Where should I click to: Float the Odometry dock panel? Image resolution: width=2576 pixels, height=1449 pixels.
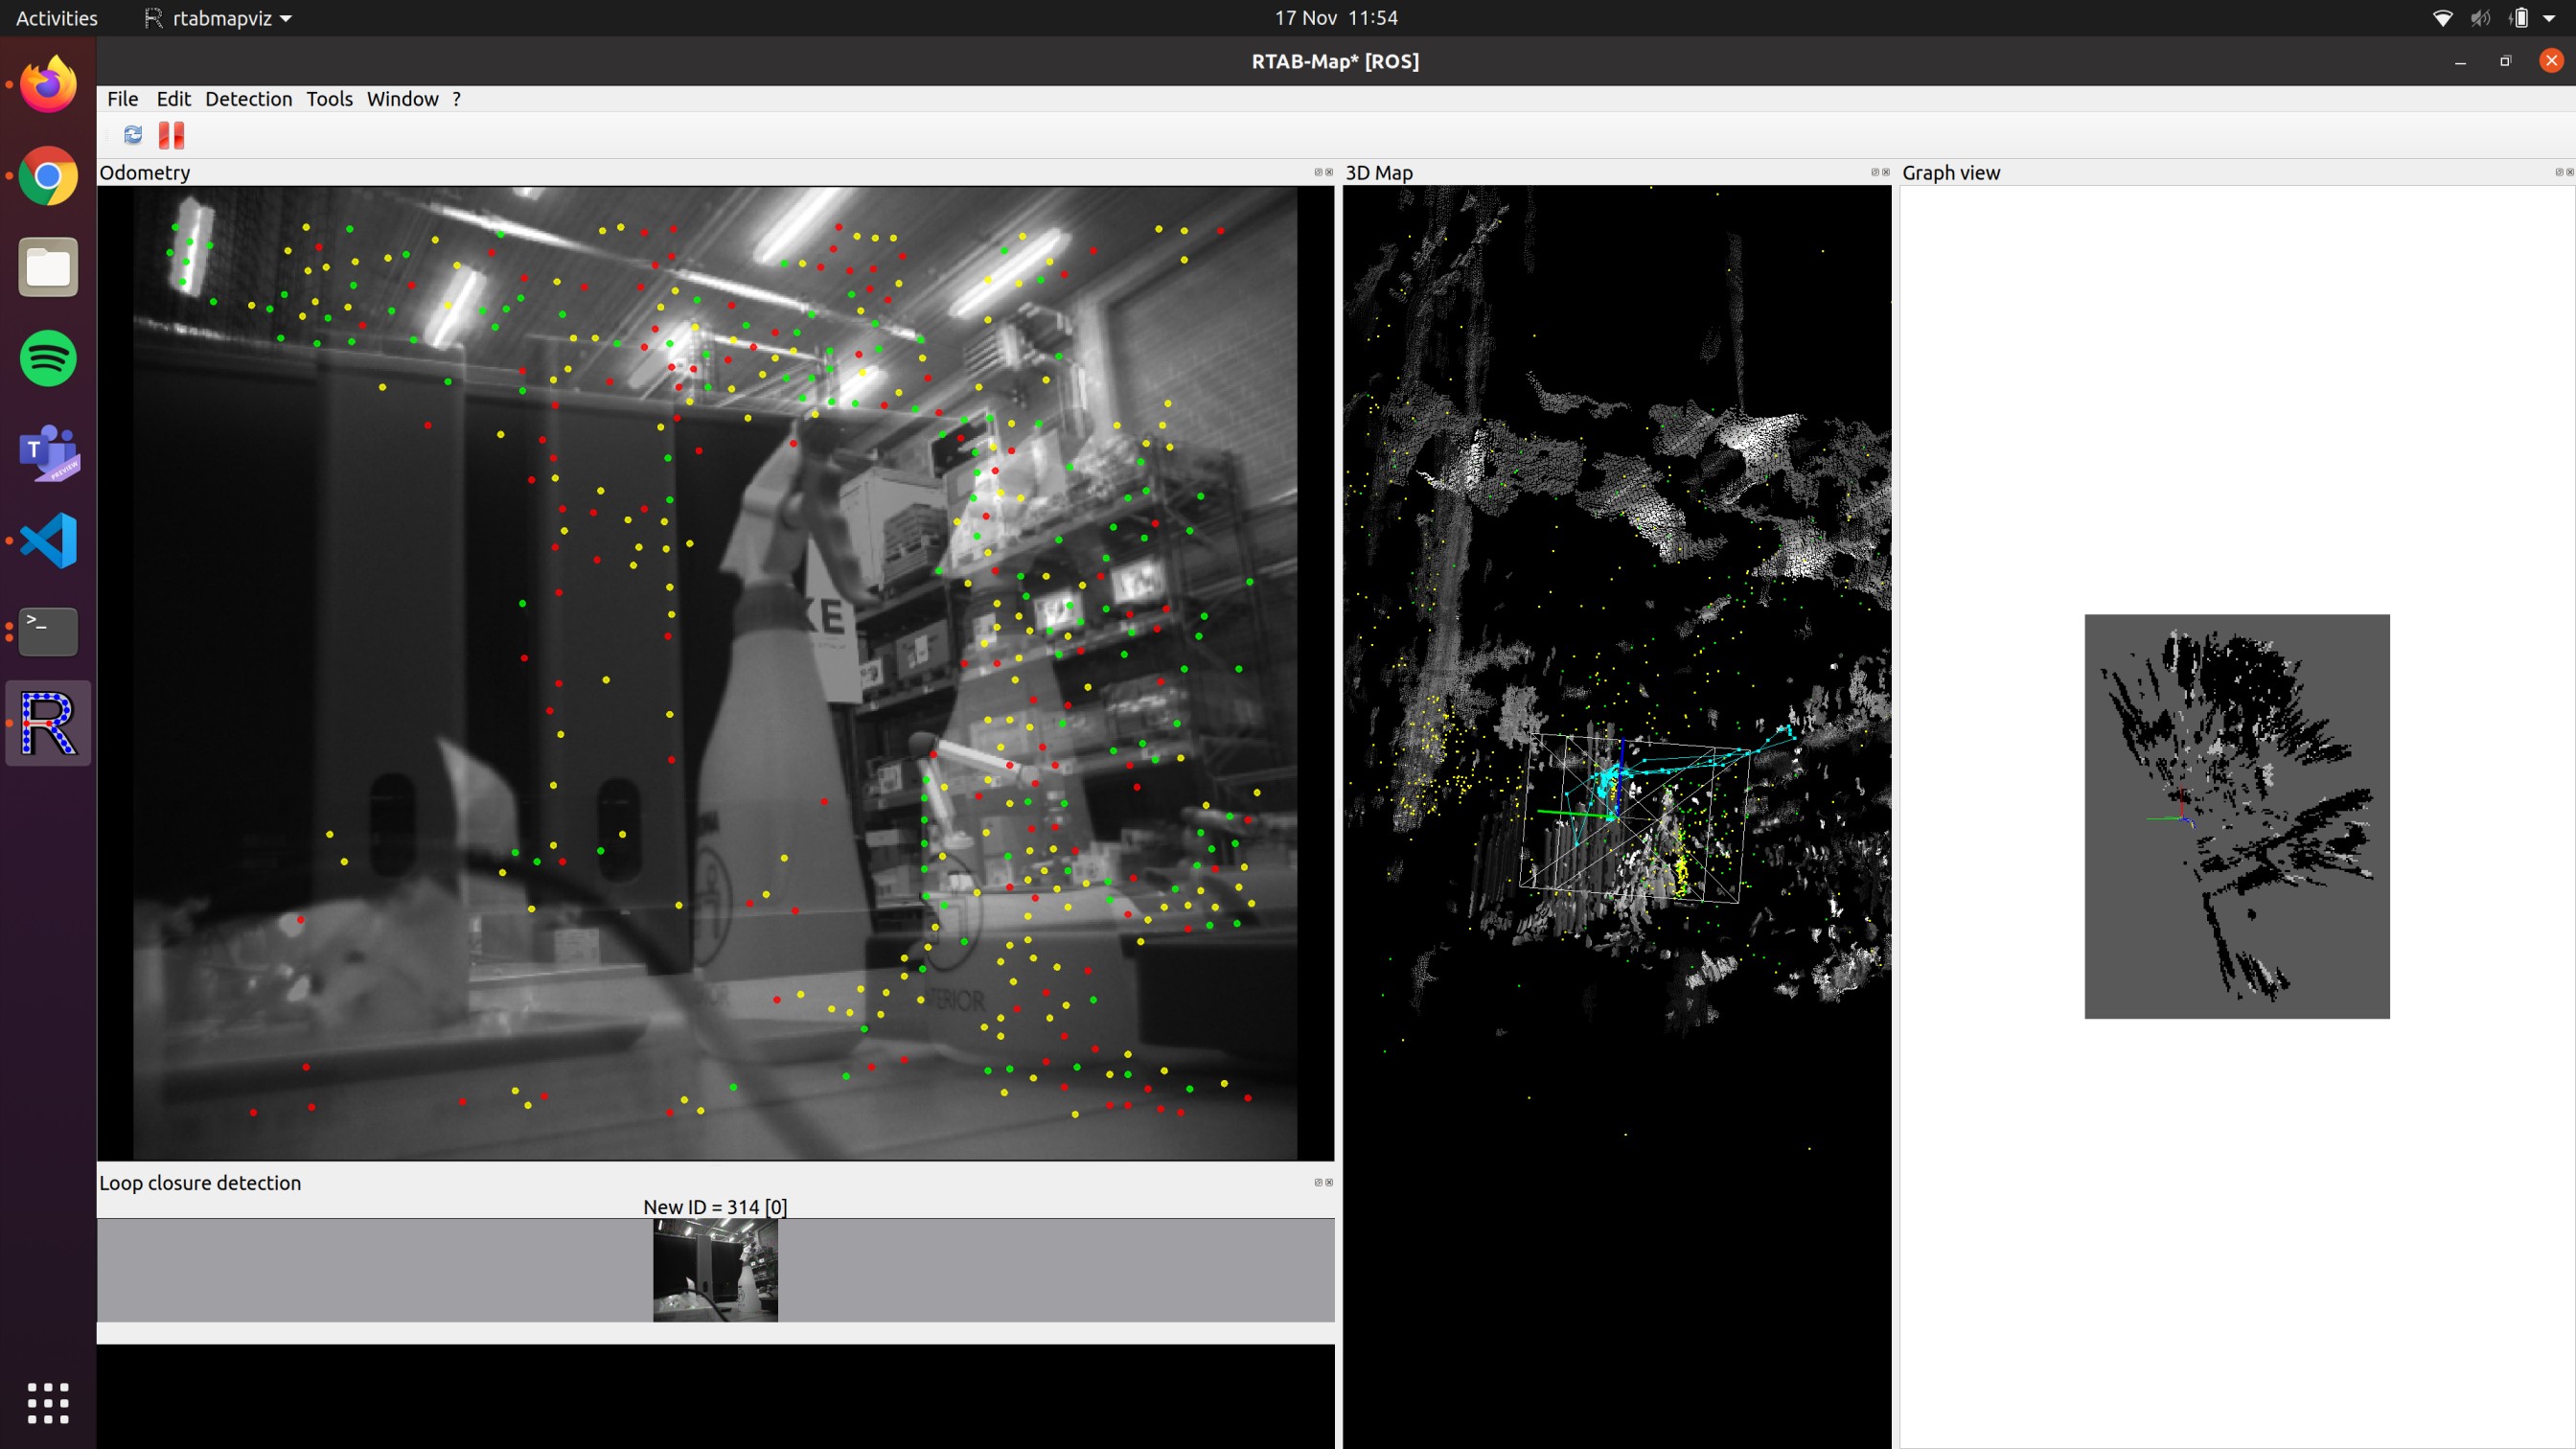1318,172
